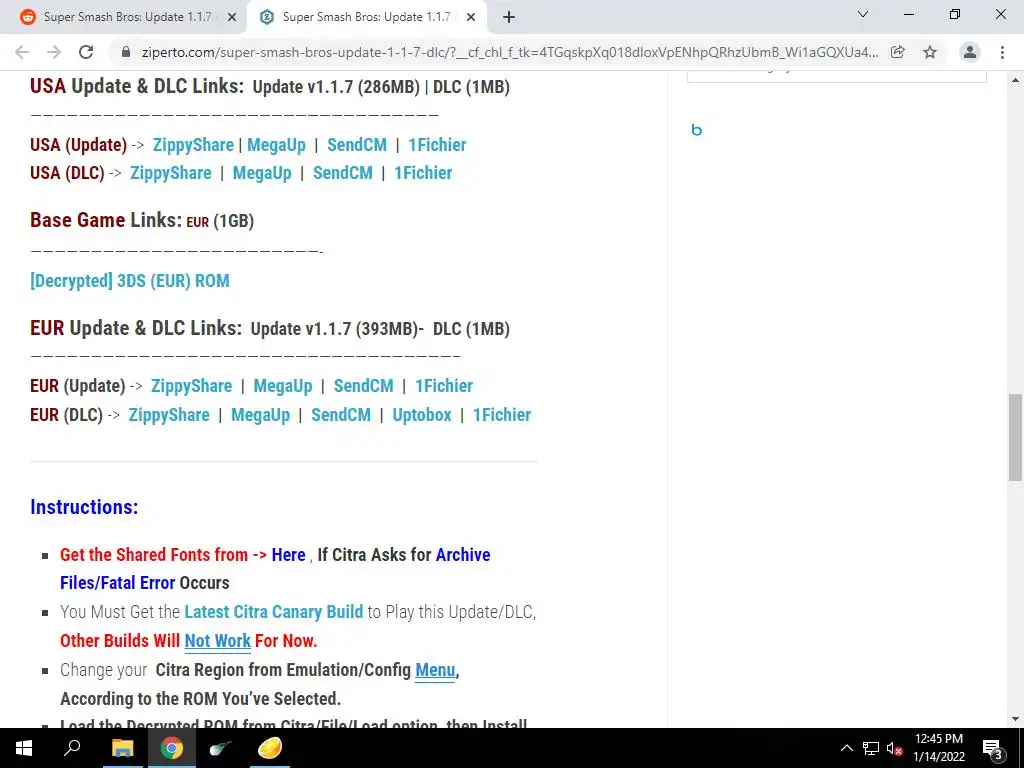
Task: Click the 'Not Work' underlined link
Action: pos(217,641)
